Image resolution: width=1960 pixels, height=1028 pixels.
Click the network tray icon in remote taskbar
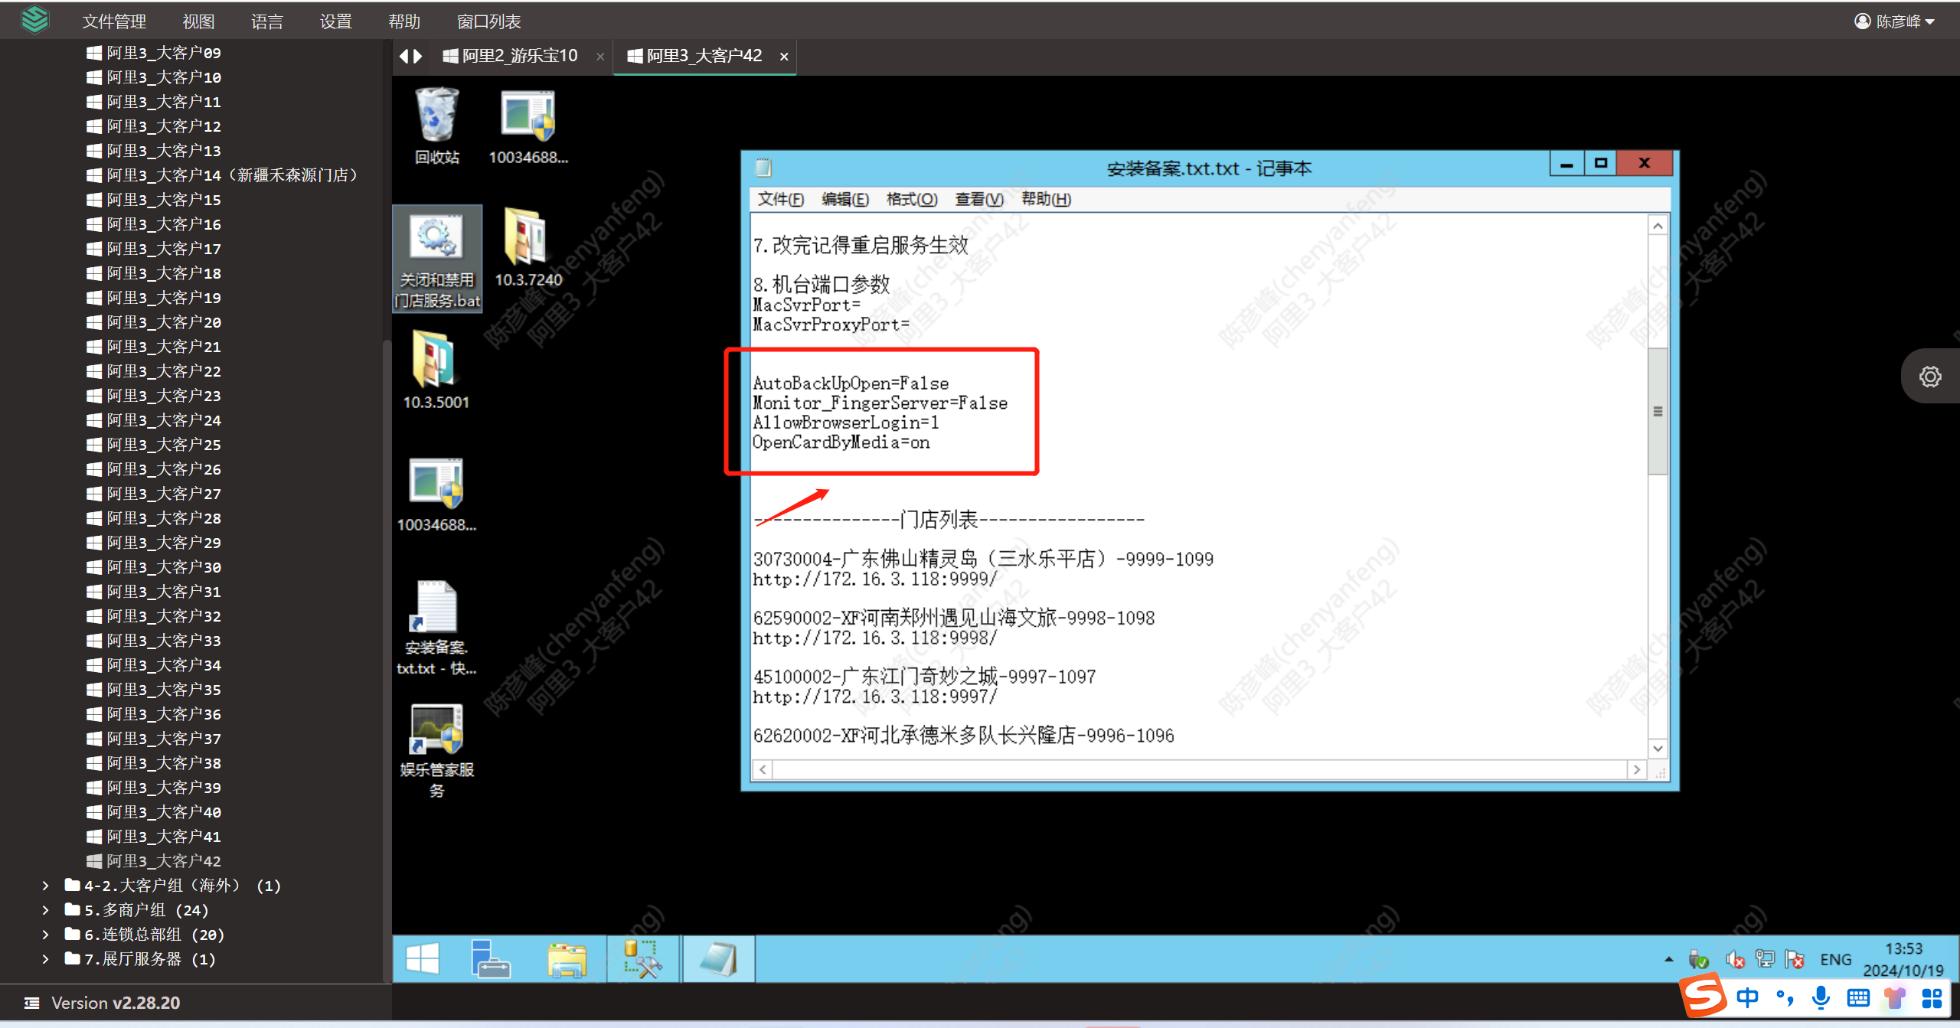[x=1766, y=960]
